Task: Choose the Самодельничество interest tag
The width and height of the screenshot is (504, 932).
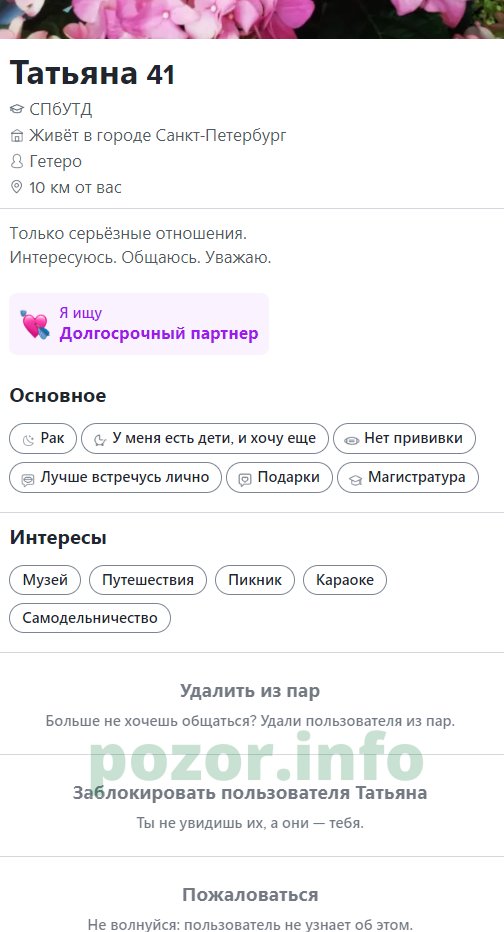Action: (x=90, y=618)
